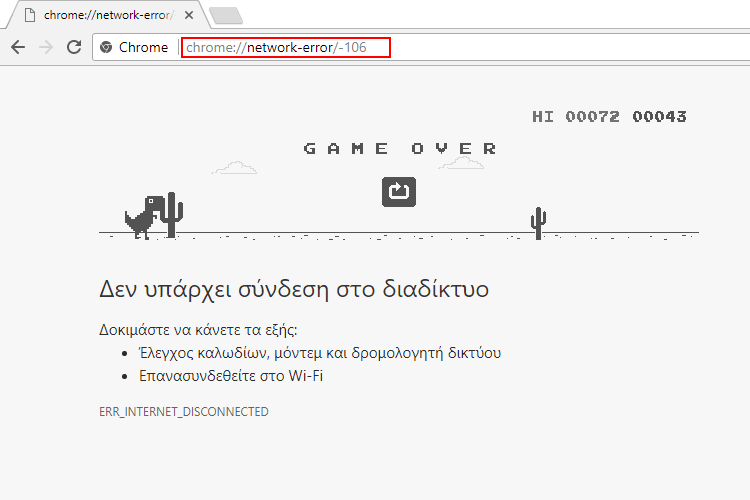Reload the page with refresh icon

coord(74,47)
